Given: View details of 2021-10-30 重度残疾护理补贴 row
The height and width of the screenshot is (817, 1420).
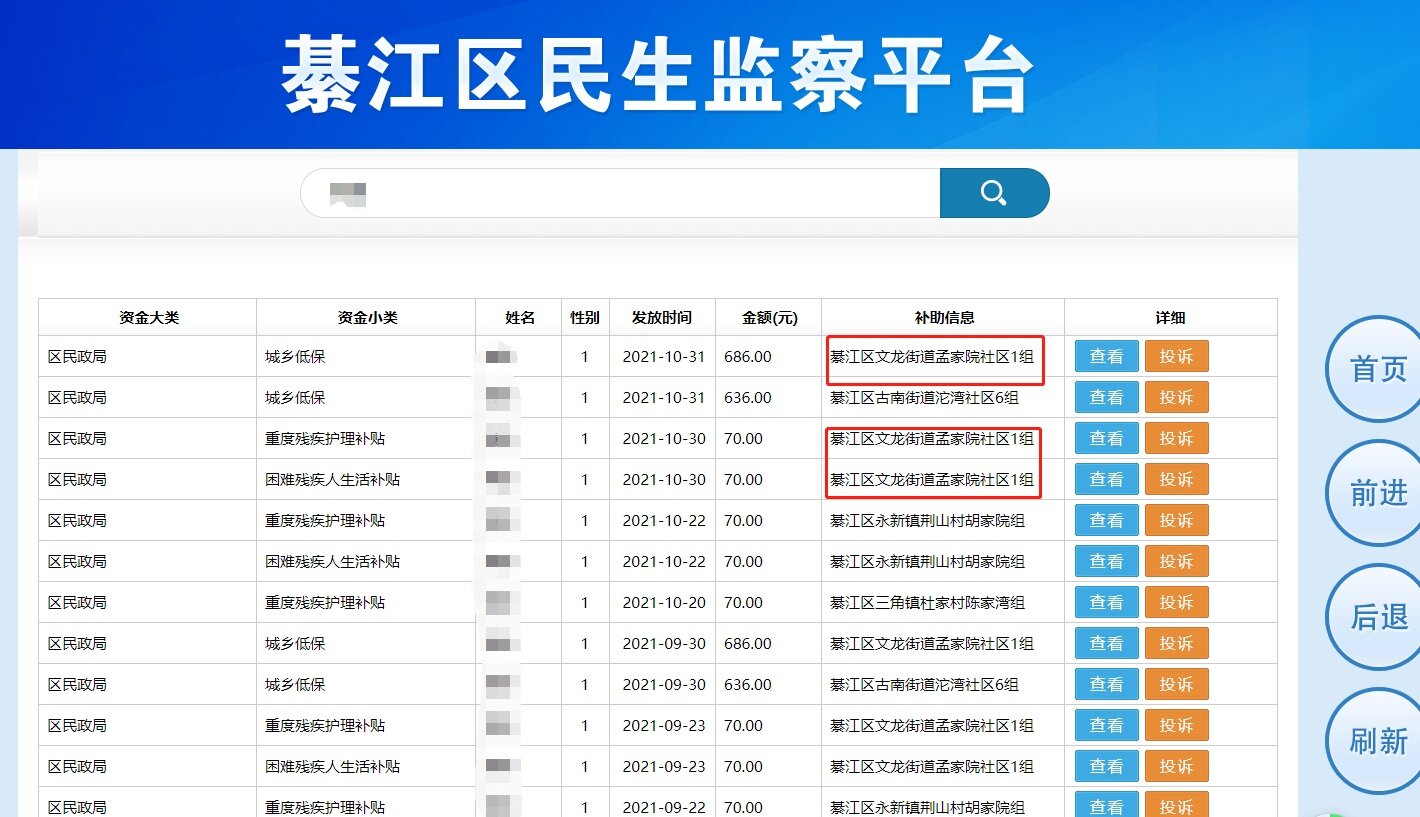Looking at the screenshot, I should [x=1106, y=438].
